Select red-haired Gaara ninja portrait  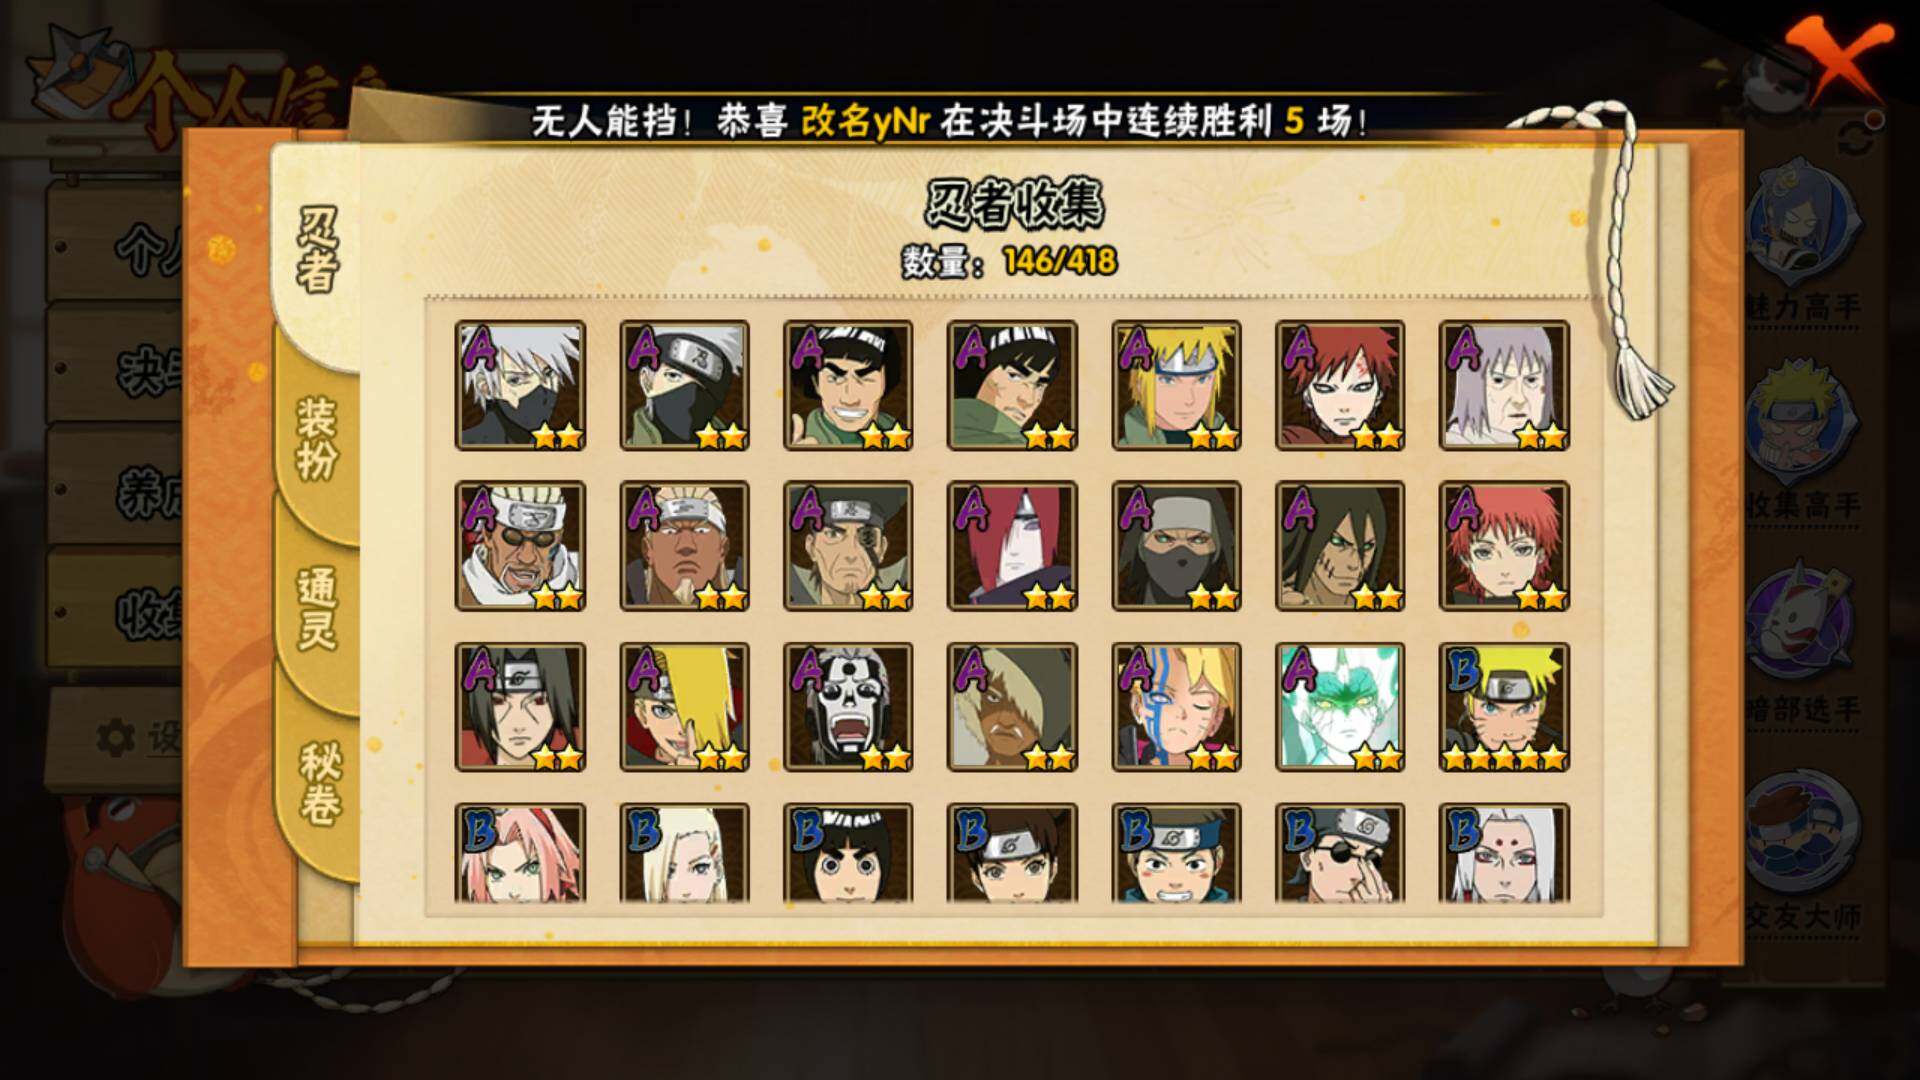click(1340, 385)
